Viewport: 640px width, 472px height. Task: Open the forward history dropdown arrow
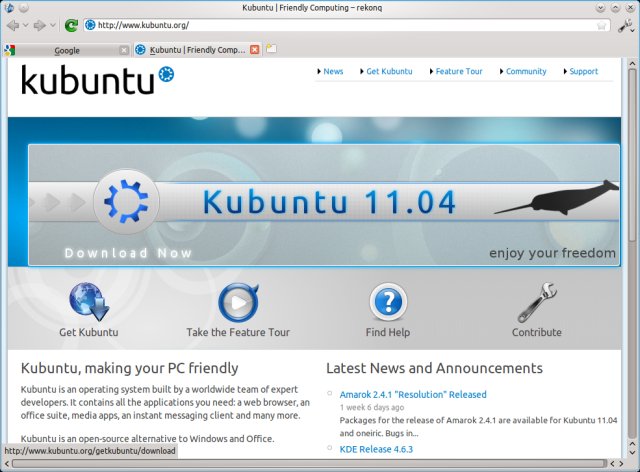[53, 25]
